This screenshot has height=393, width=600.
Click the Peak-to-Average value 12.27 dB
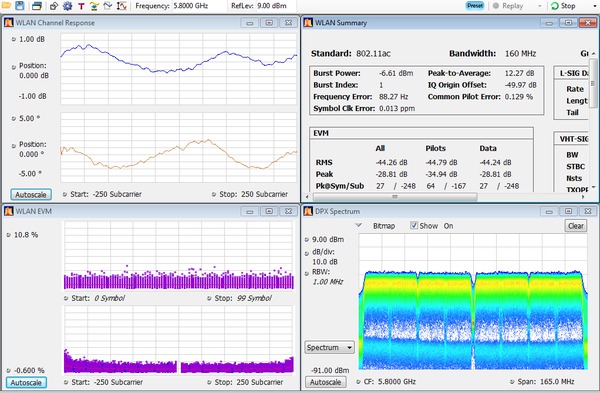click(x=520, y=73)
